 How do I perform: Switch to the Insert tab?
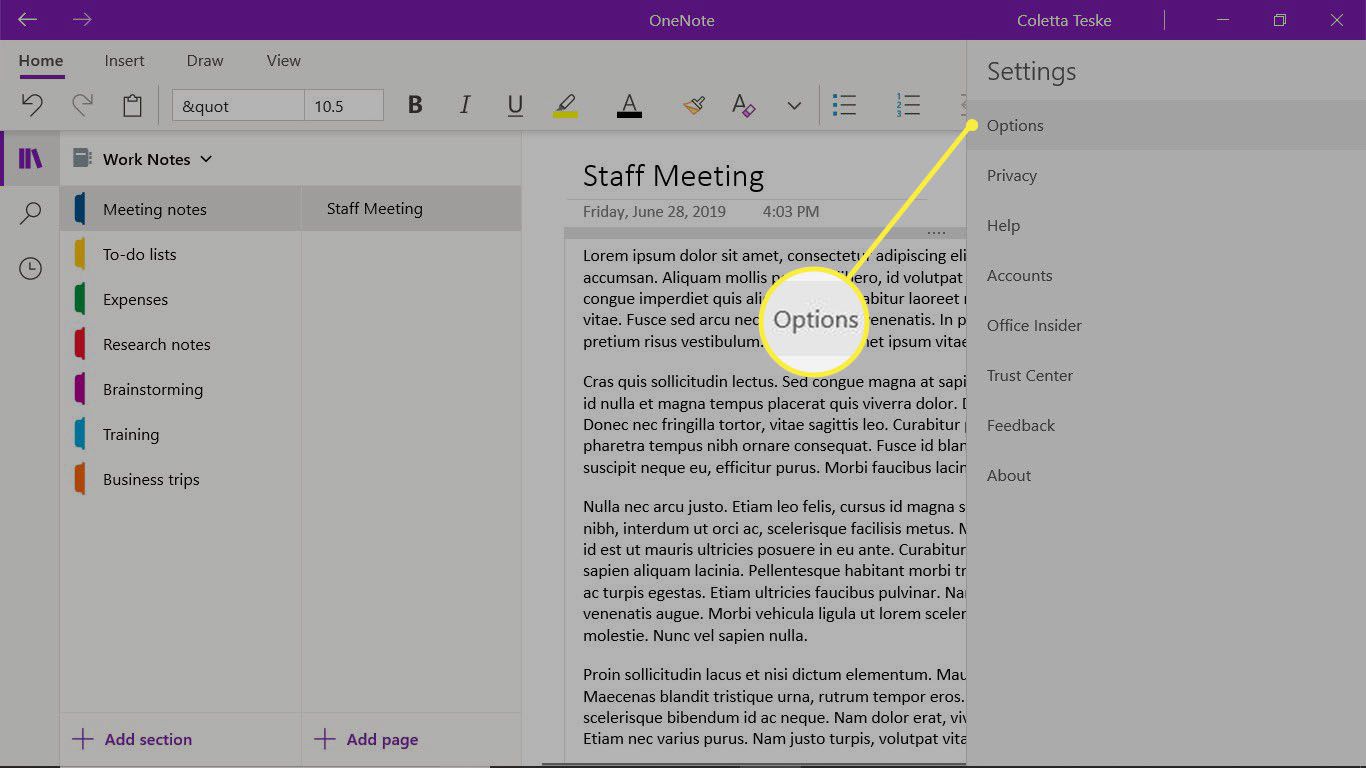pyautogui.click(x=125, y=61)
